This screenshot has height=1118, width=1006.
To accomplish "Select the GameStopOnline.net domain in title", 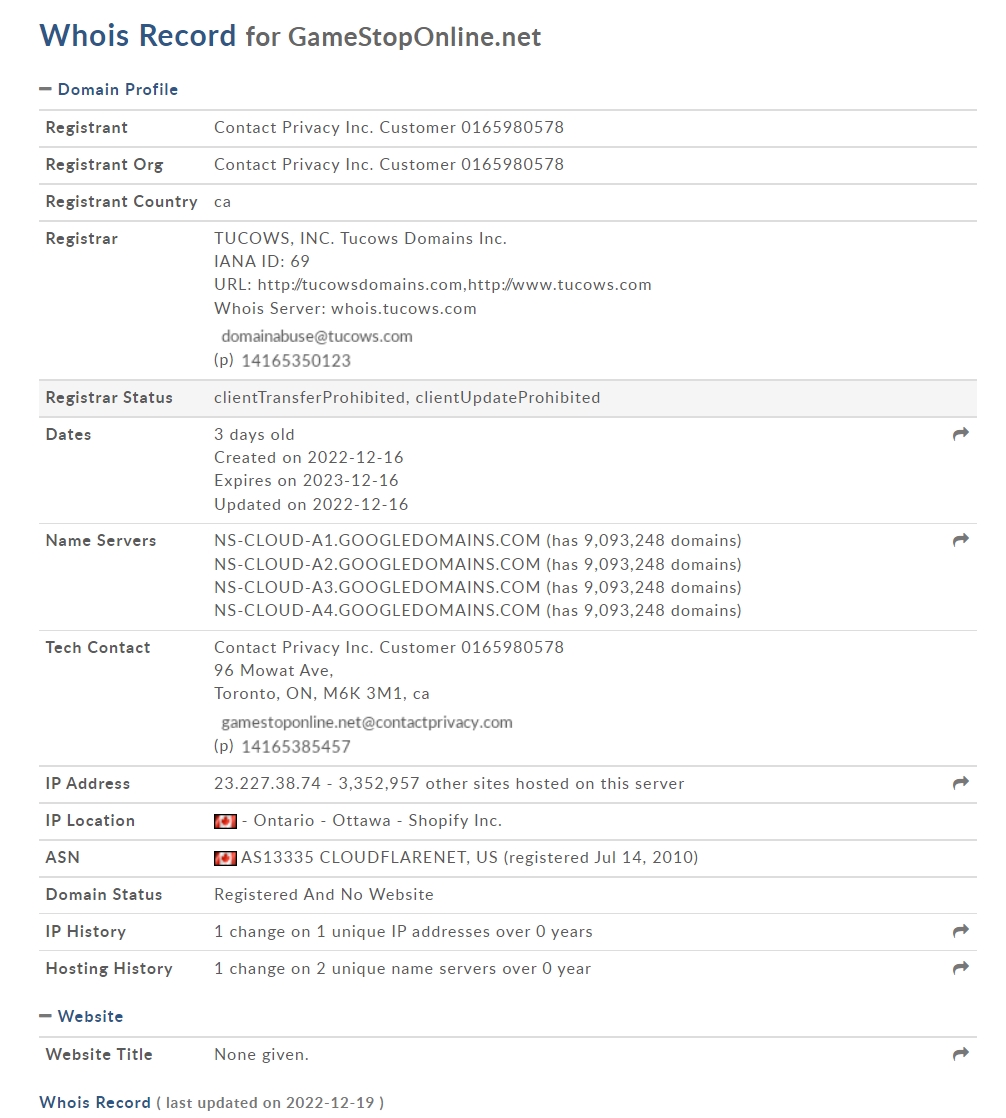I will tap(414, 37).
